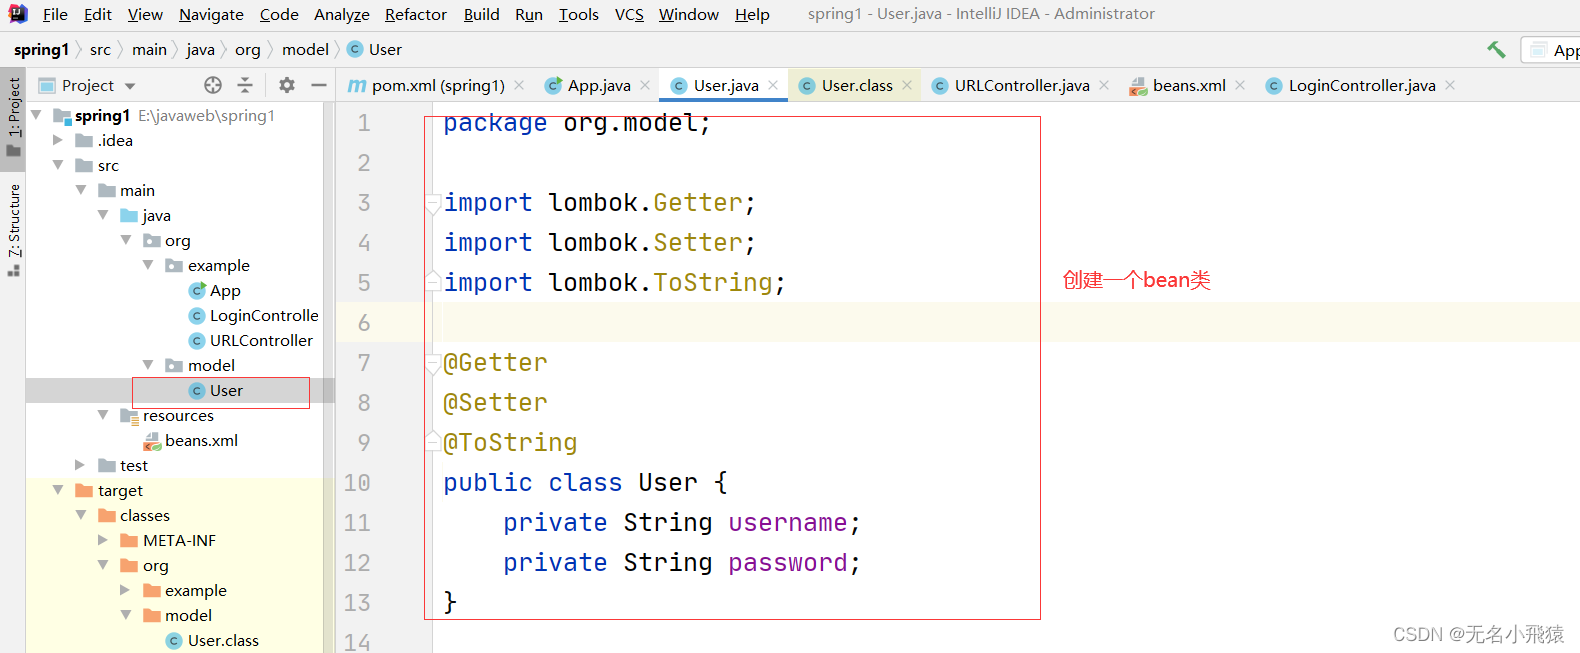
Task: Close the User.class editor tab
Action: coord(907,85)
